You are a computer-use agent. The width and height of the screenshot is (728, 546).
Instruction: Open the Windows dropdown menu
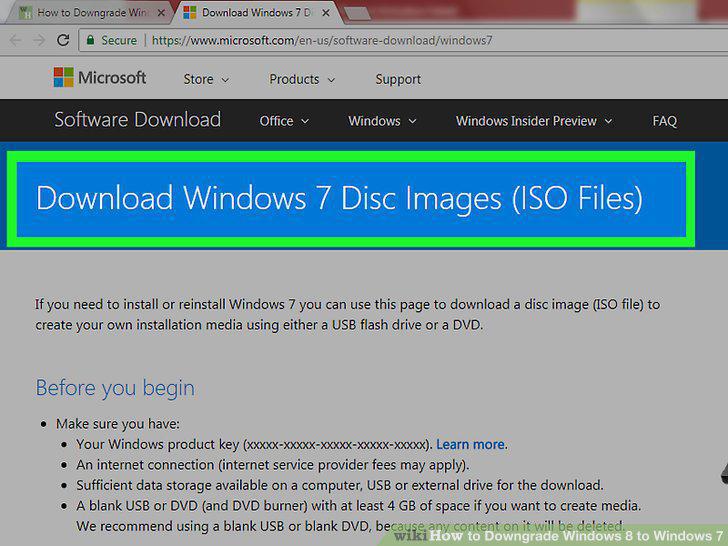click(382, 121)
